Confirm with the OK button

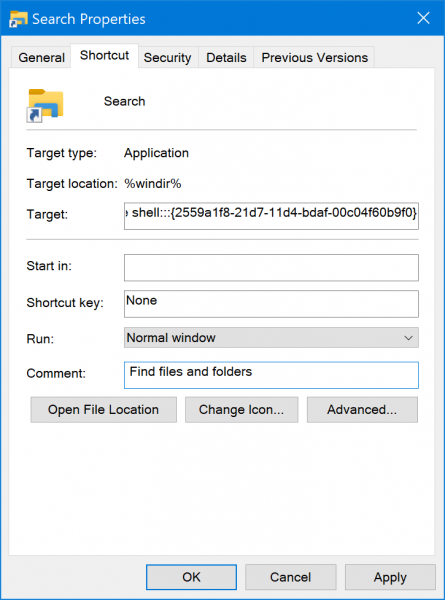(x=191, y=577)
